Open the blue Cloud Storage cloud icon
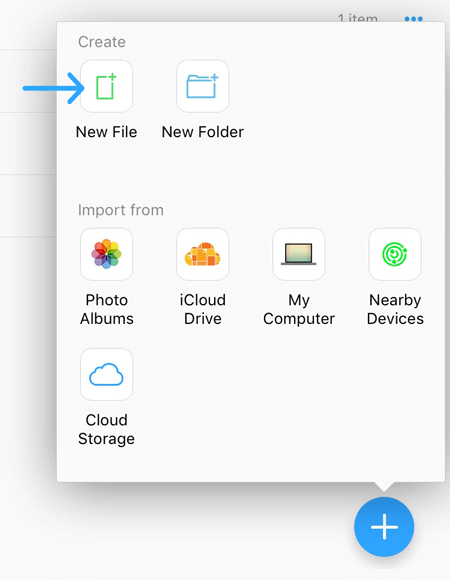Viewport: 450px width, 580px height. 106,374
